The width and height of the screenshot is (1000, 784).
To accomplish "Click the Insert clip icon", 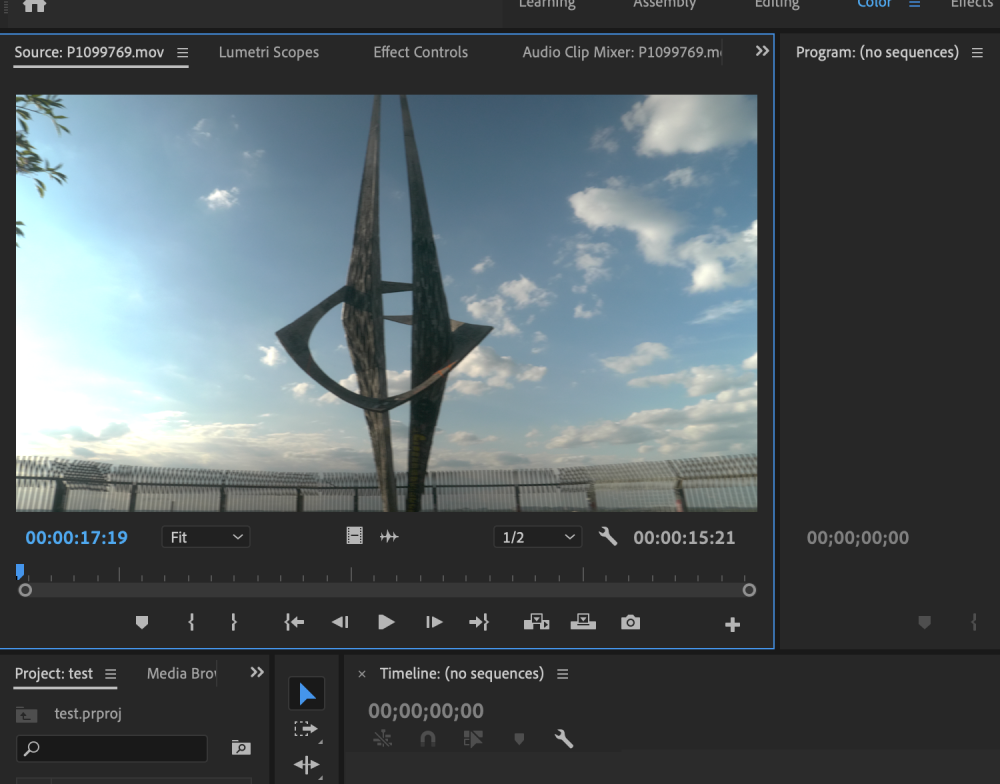I will click(536, 622).
